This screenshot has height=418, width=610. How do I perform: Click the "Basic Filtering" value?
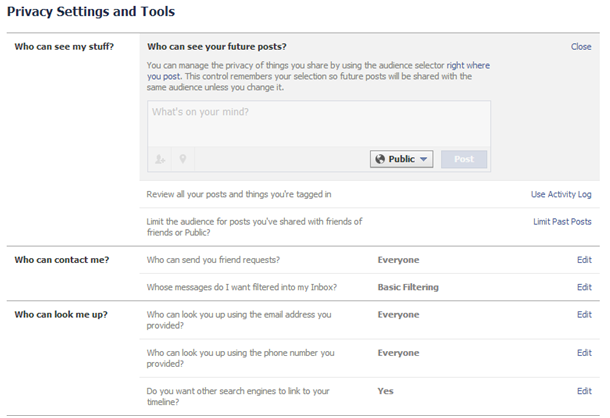[409, 287]
